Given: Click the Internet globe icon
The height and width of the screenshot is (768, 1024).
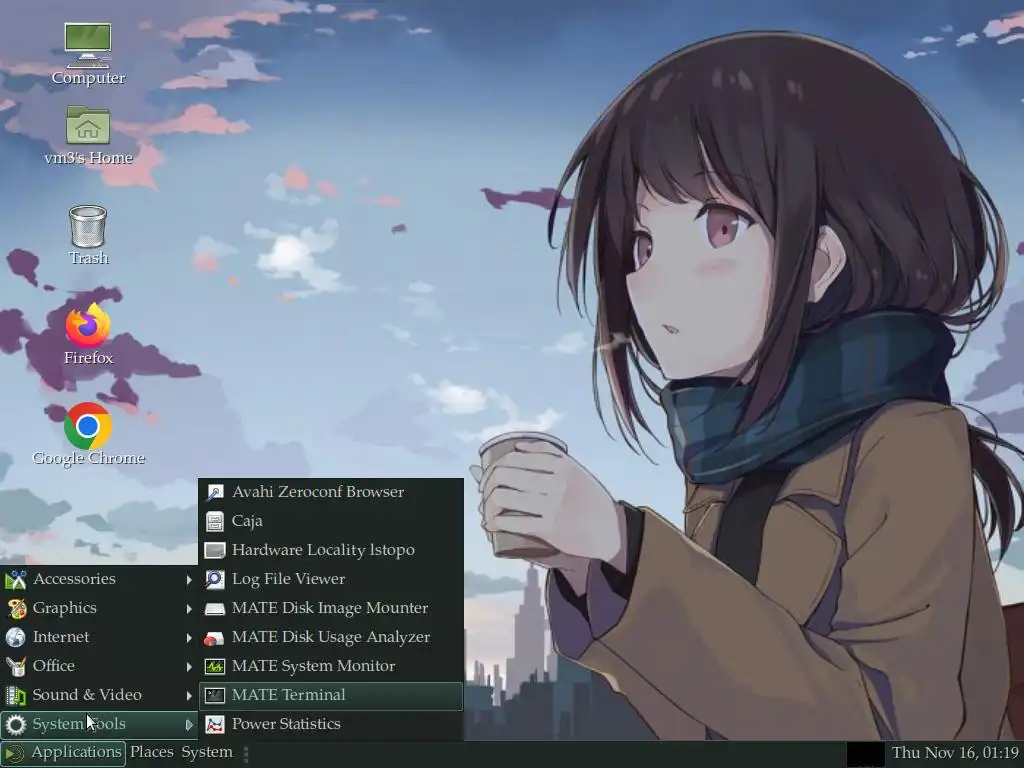Looking at the screenshot, I should (16, 637).
